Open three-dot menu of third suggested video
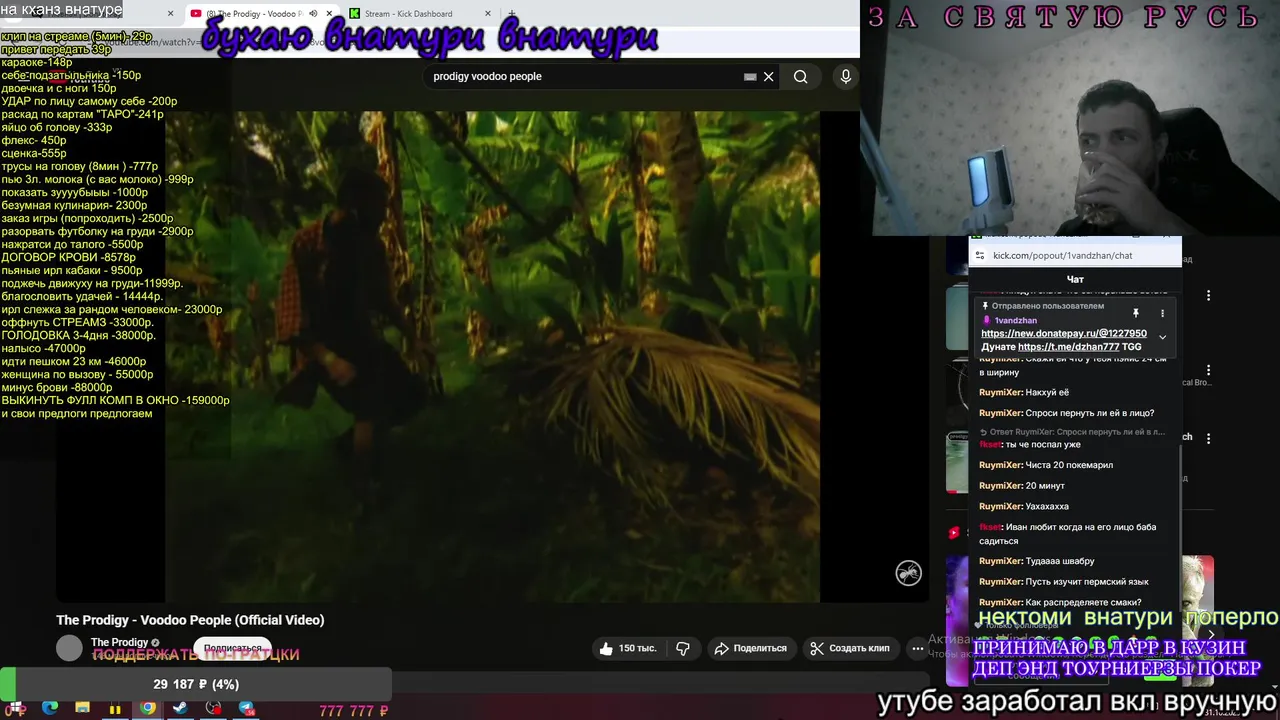The image size is (1280, 720). (x=1208, y=438)
